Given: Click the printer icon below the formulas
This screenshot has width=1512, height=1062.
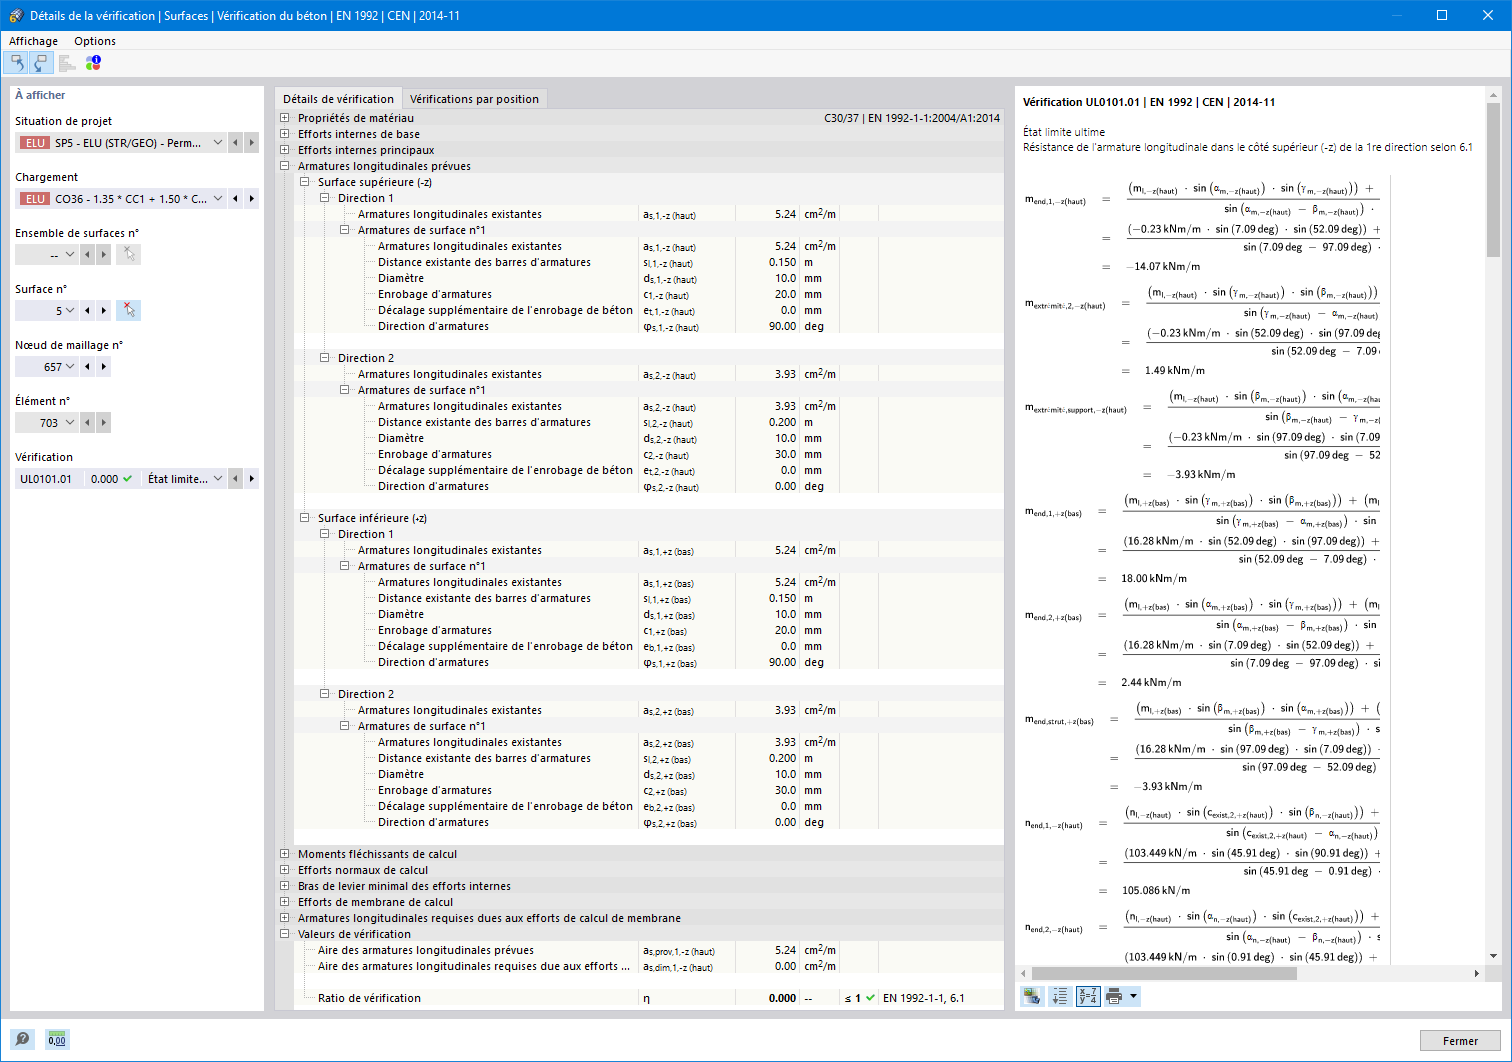Looking at the screenshot, I should (x=1114, y=997).
